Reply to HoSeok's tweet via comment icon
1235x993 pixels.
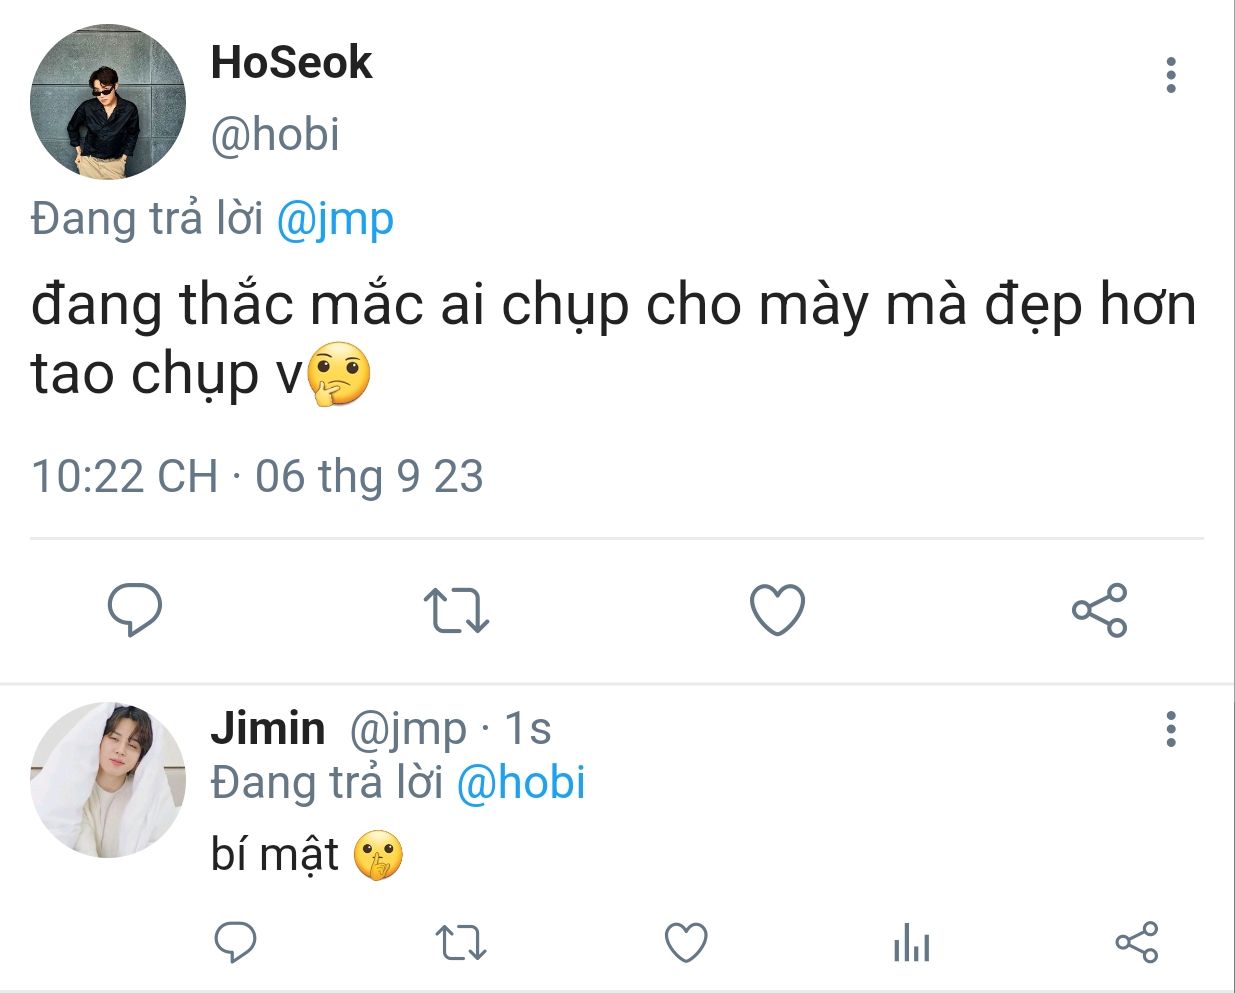pyautogui.click(x=135, y=609)
